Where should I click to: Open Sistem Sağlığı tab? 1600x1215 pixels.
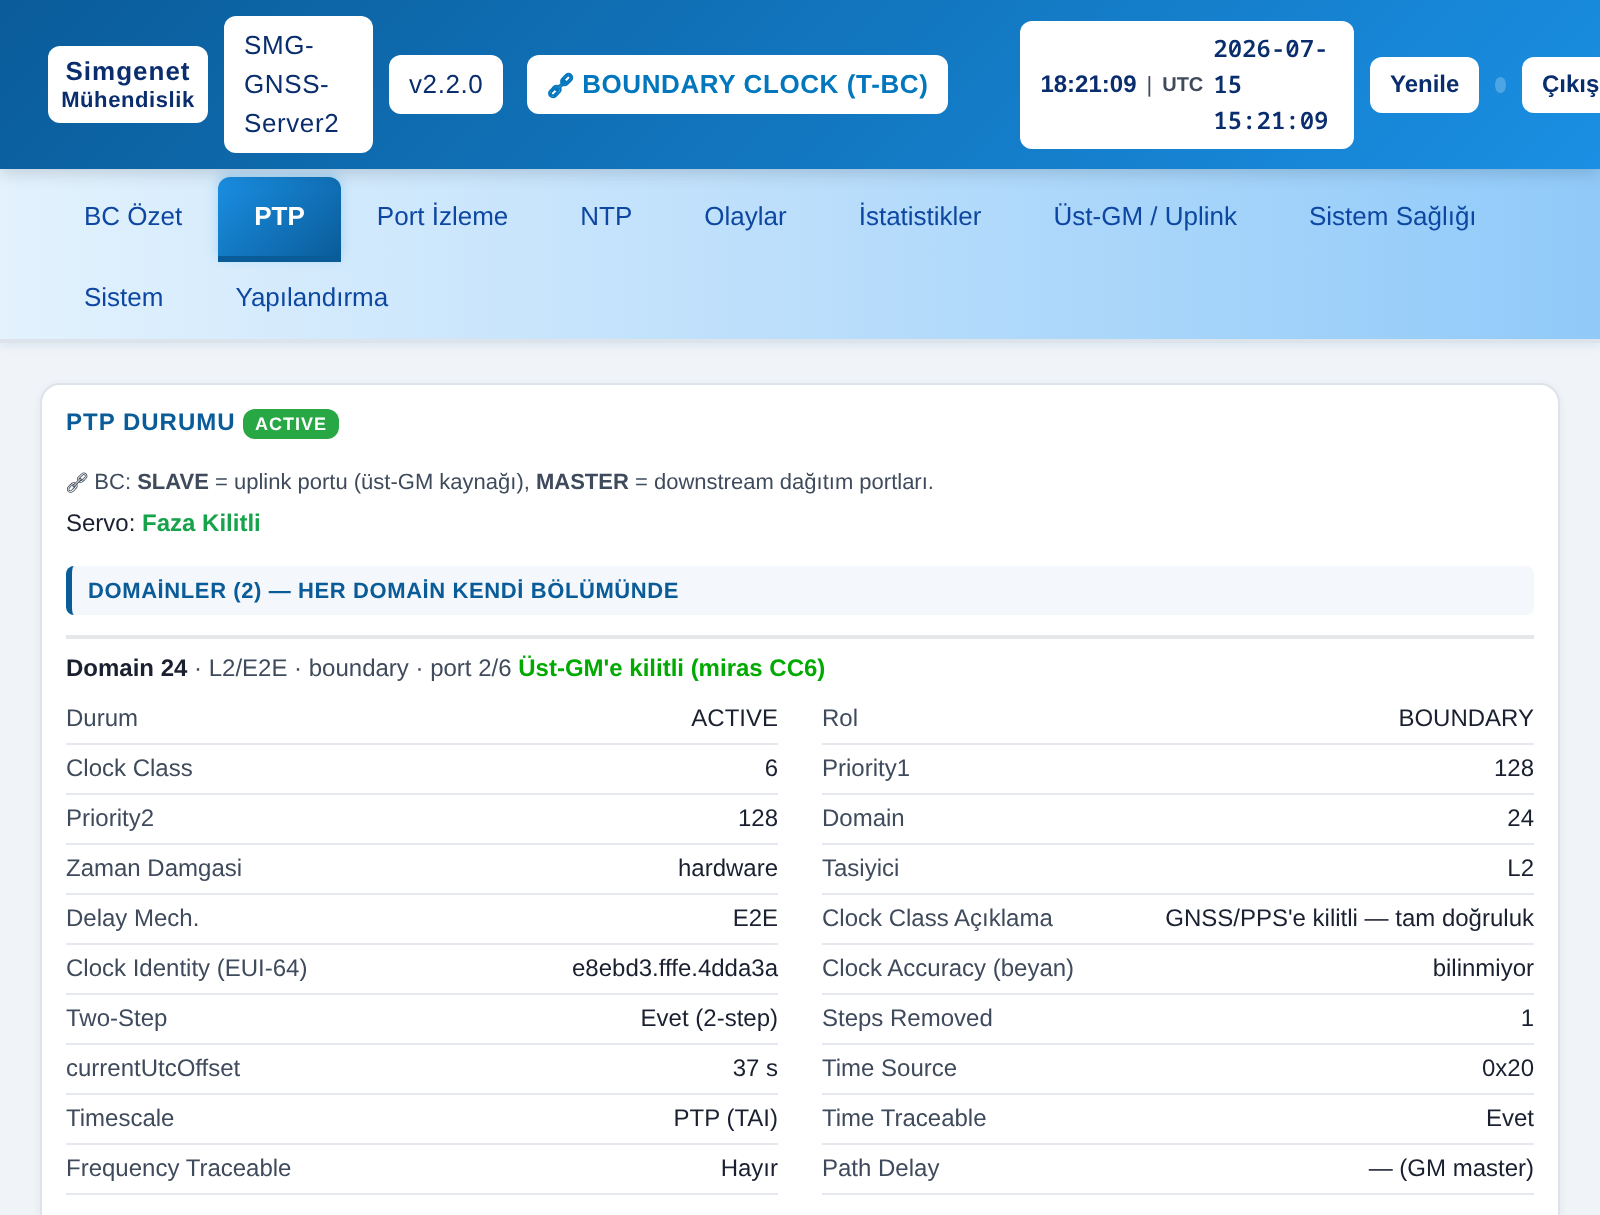click(1392, 217)
